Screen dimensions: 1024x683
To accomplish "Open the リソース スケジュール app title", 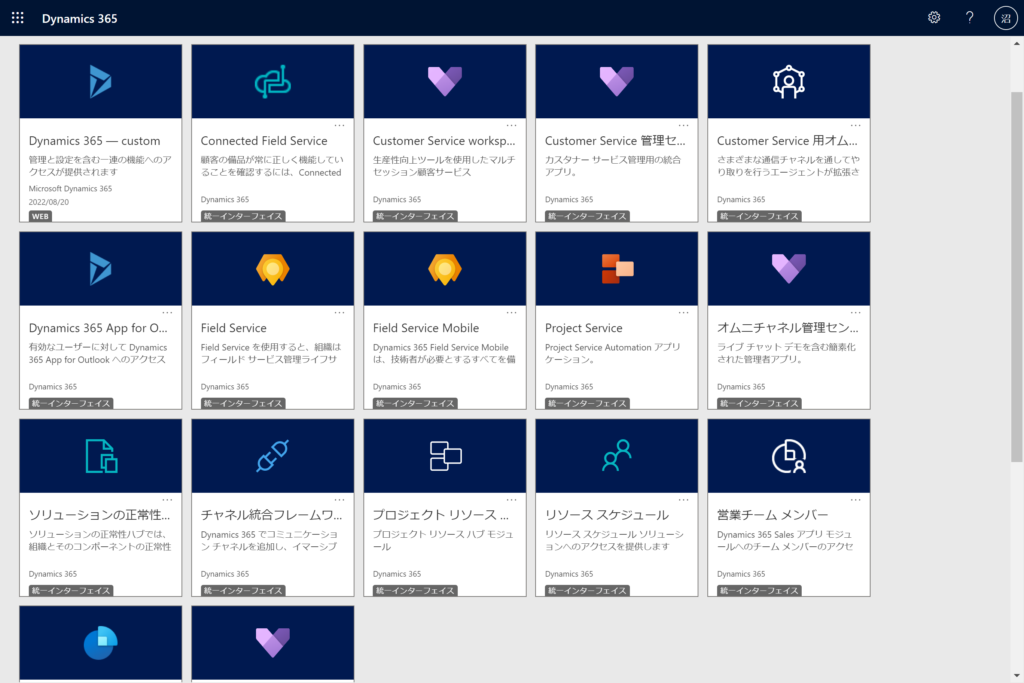I will click(x=607, y=515).
